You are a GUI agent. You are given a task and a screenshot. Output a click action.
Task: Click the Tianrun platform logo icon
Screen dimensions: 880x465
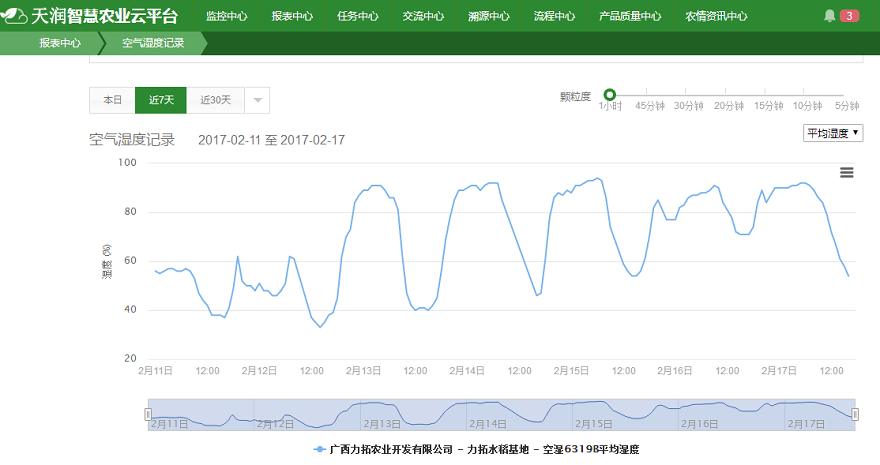click(x=15, y=16)
